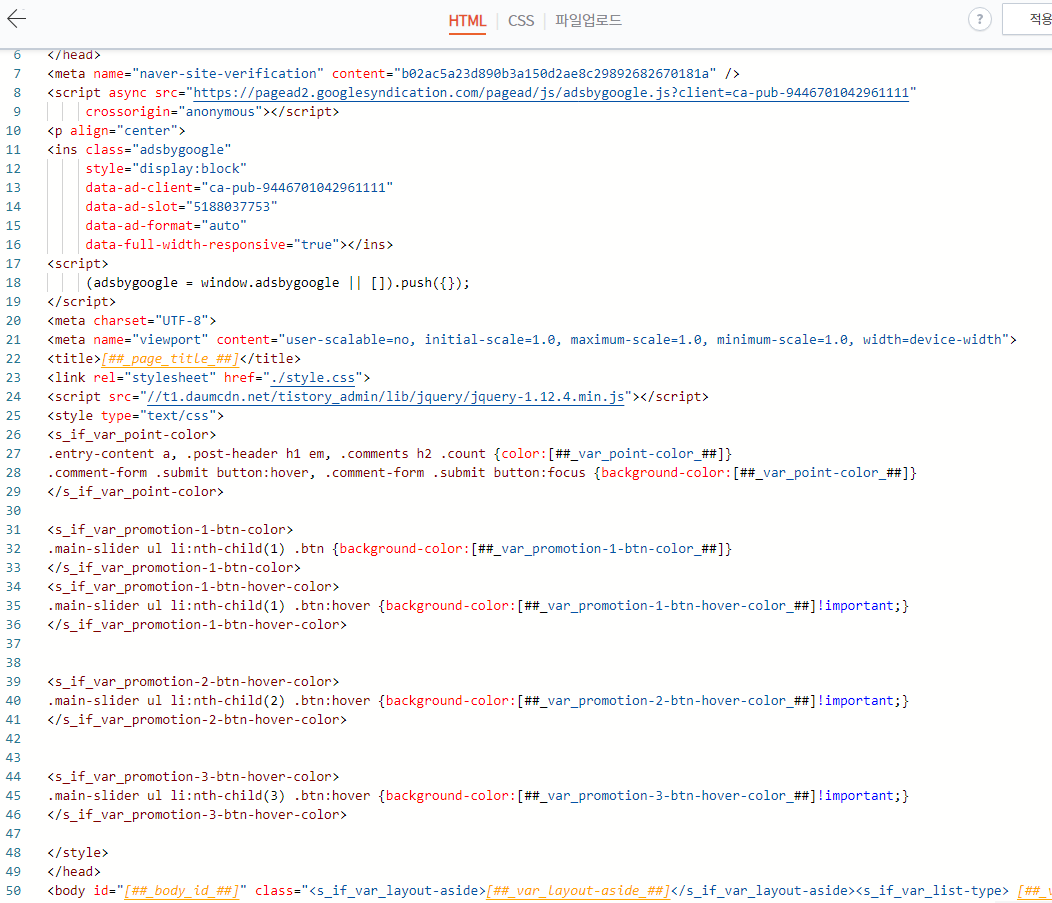Open the jquery-1.12.4.min.js URL link

tap(385, 396)
